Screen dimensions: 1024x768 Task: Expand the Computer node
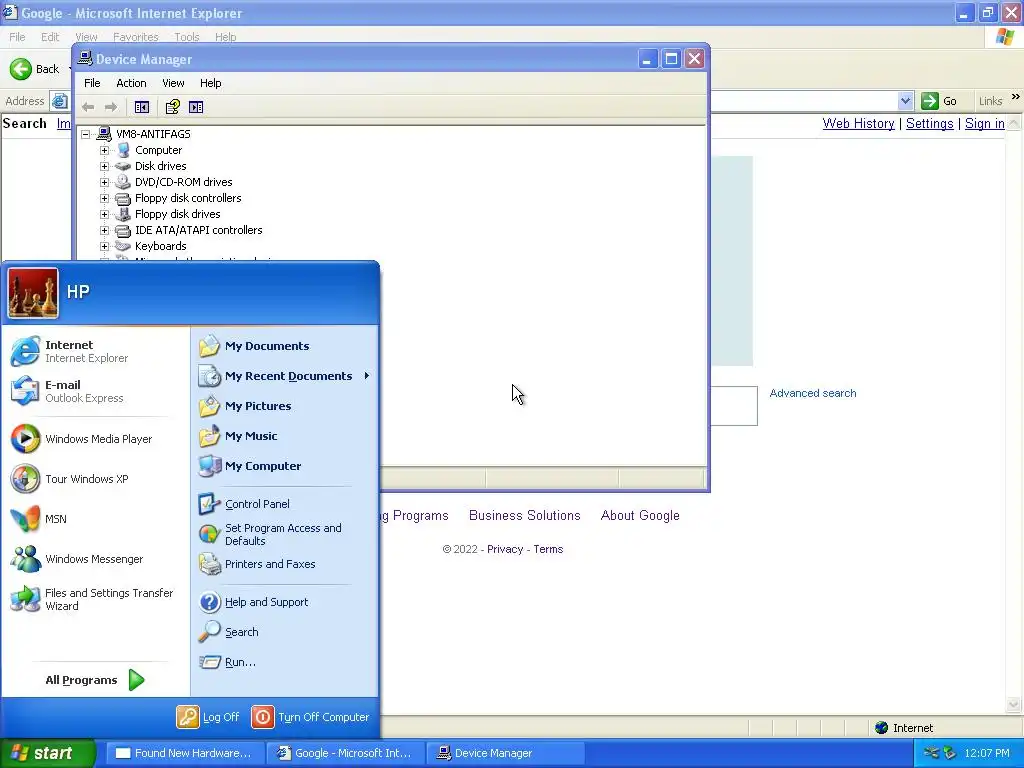(104, 150)
